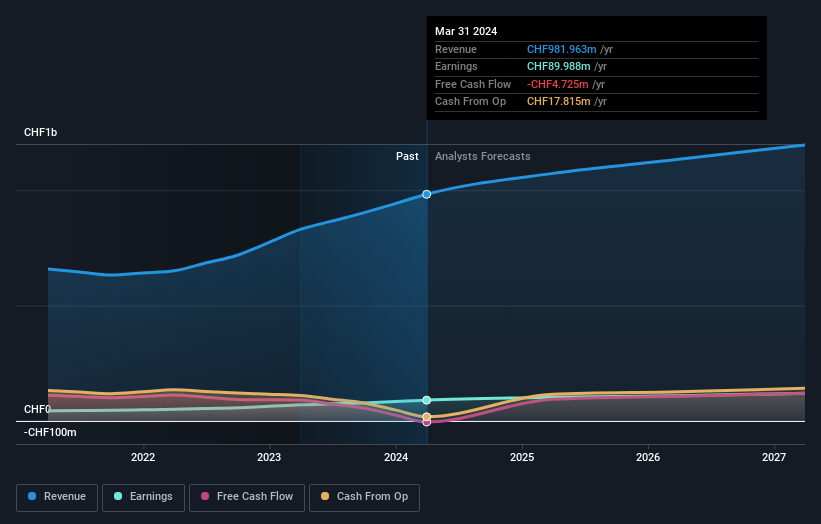Click the Earnings row label in tooltip

(x=456, y=66)
